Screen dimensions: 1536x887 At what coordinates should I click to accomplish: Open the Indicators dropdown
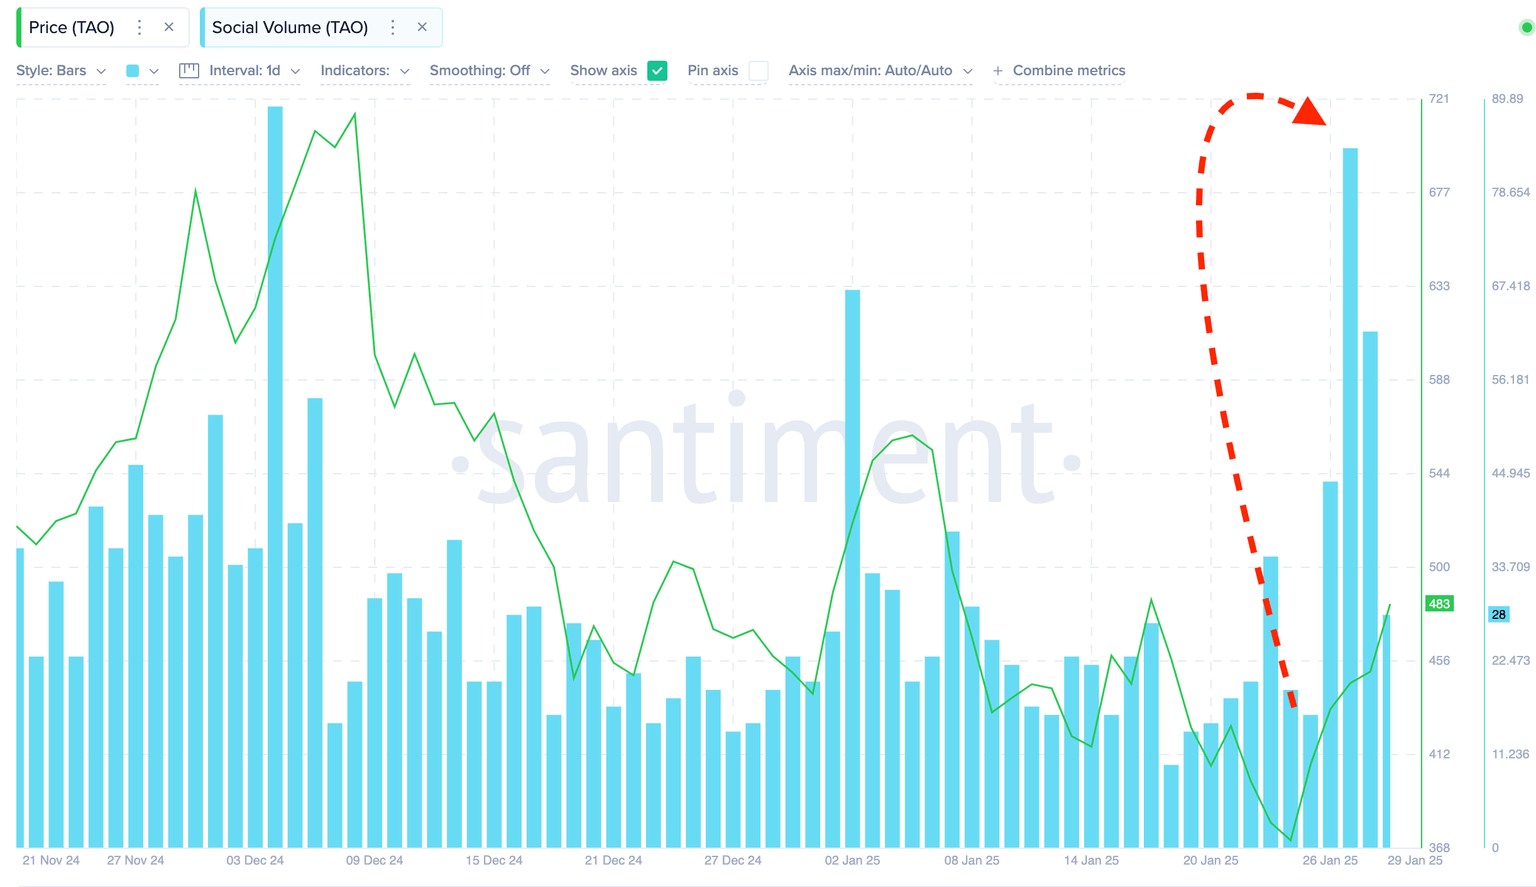[x=365, y=71]
